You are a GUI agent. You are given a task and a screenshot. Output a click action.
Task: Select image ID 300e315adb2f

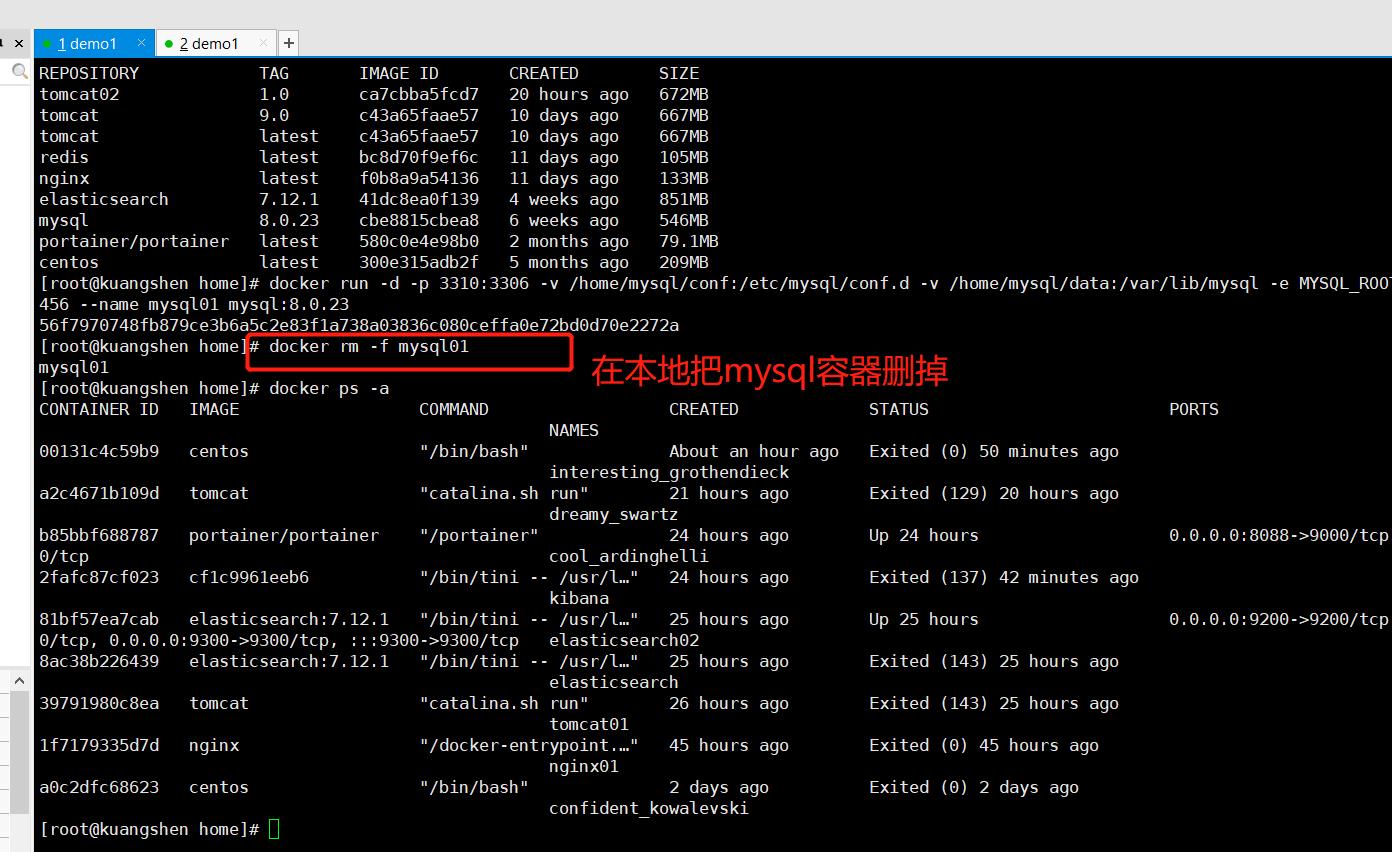tap(419, 262)
